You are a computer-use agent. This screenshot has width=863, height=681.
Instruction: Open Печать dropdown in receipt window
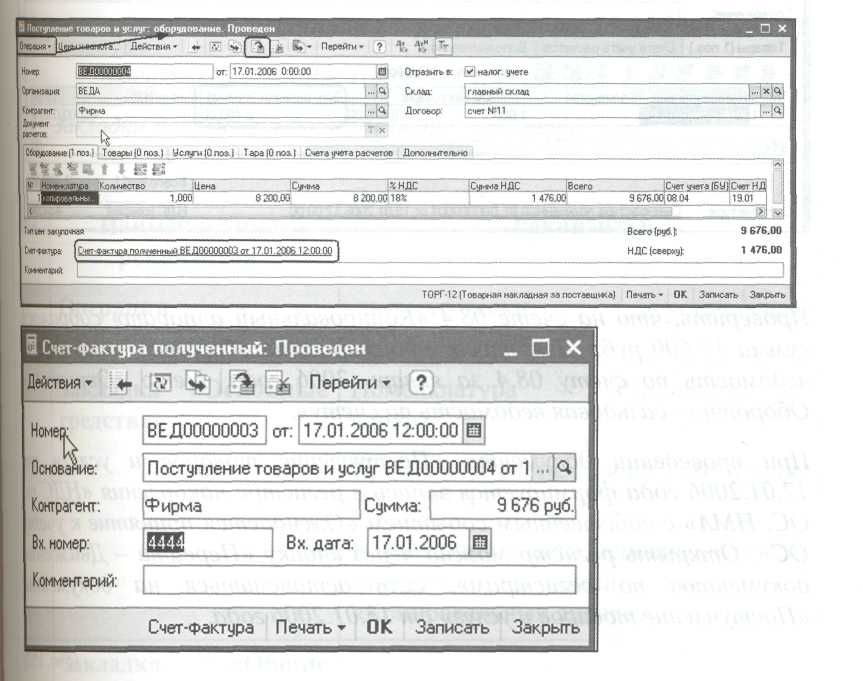pyautogui.click(x=643, y=295)
